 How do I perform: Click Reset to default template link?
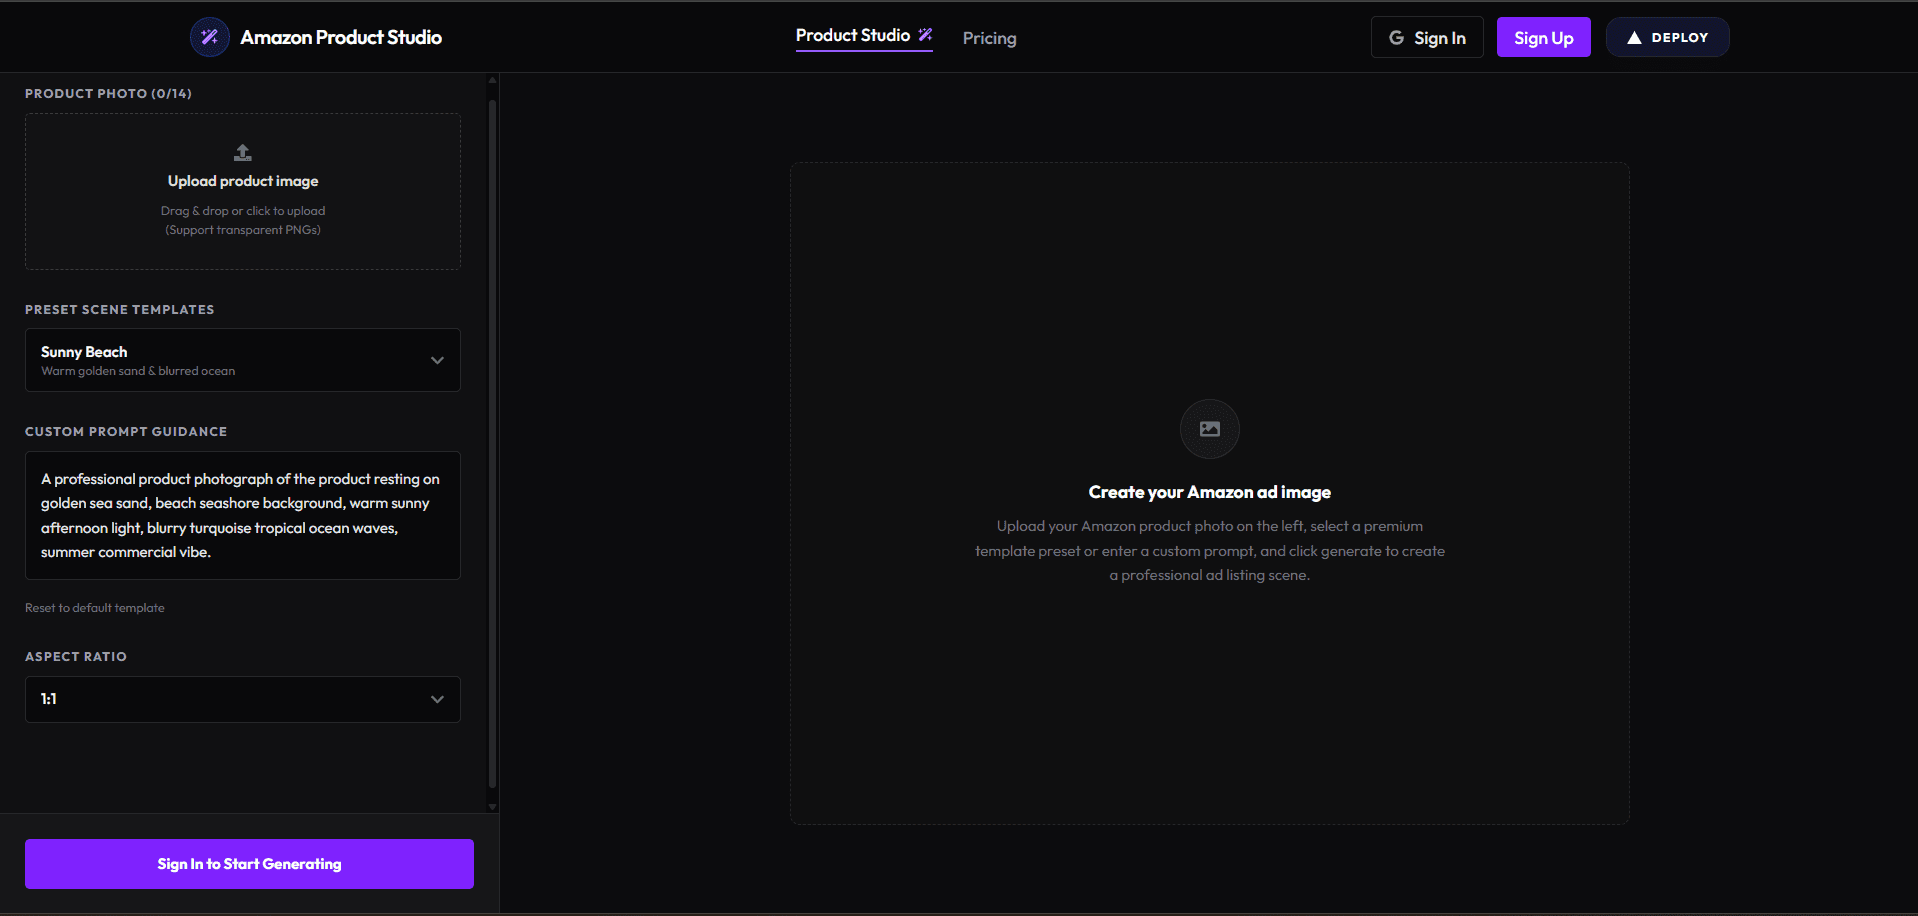95,608
